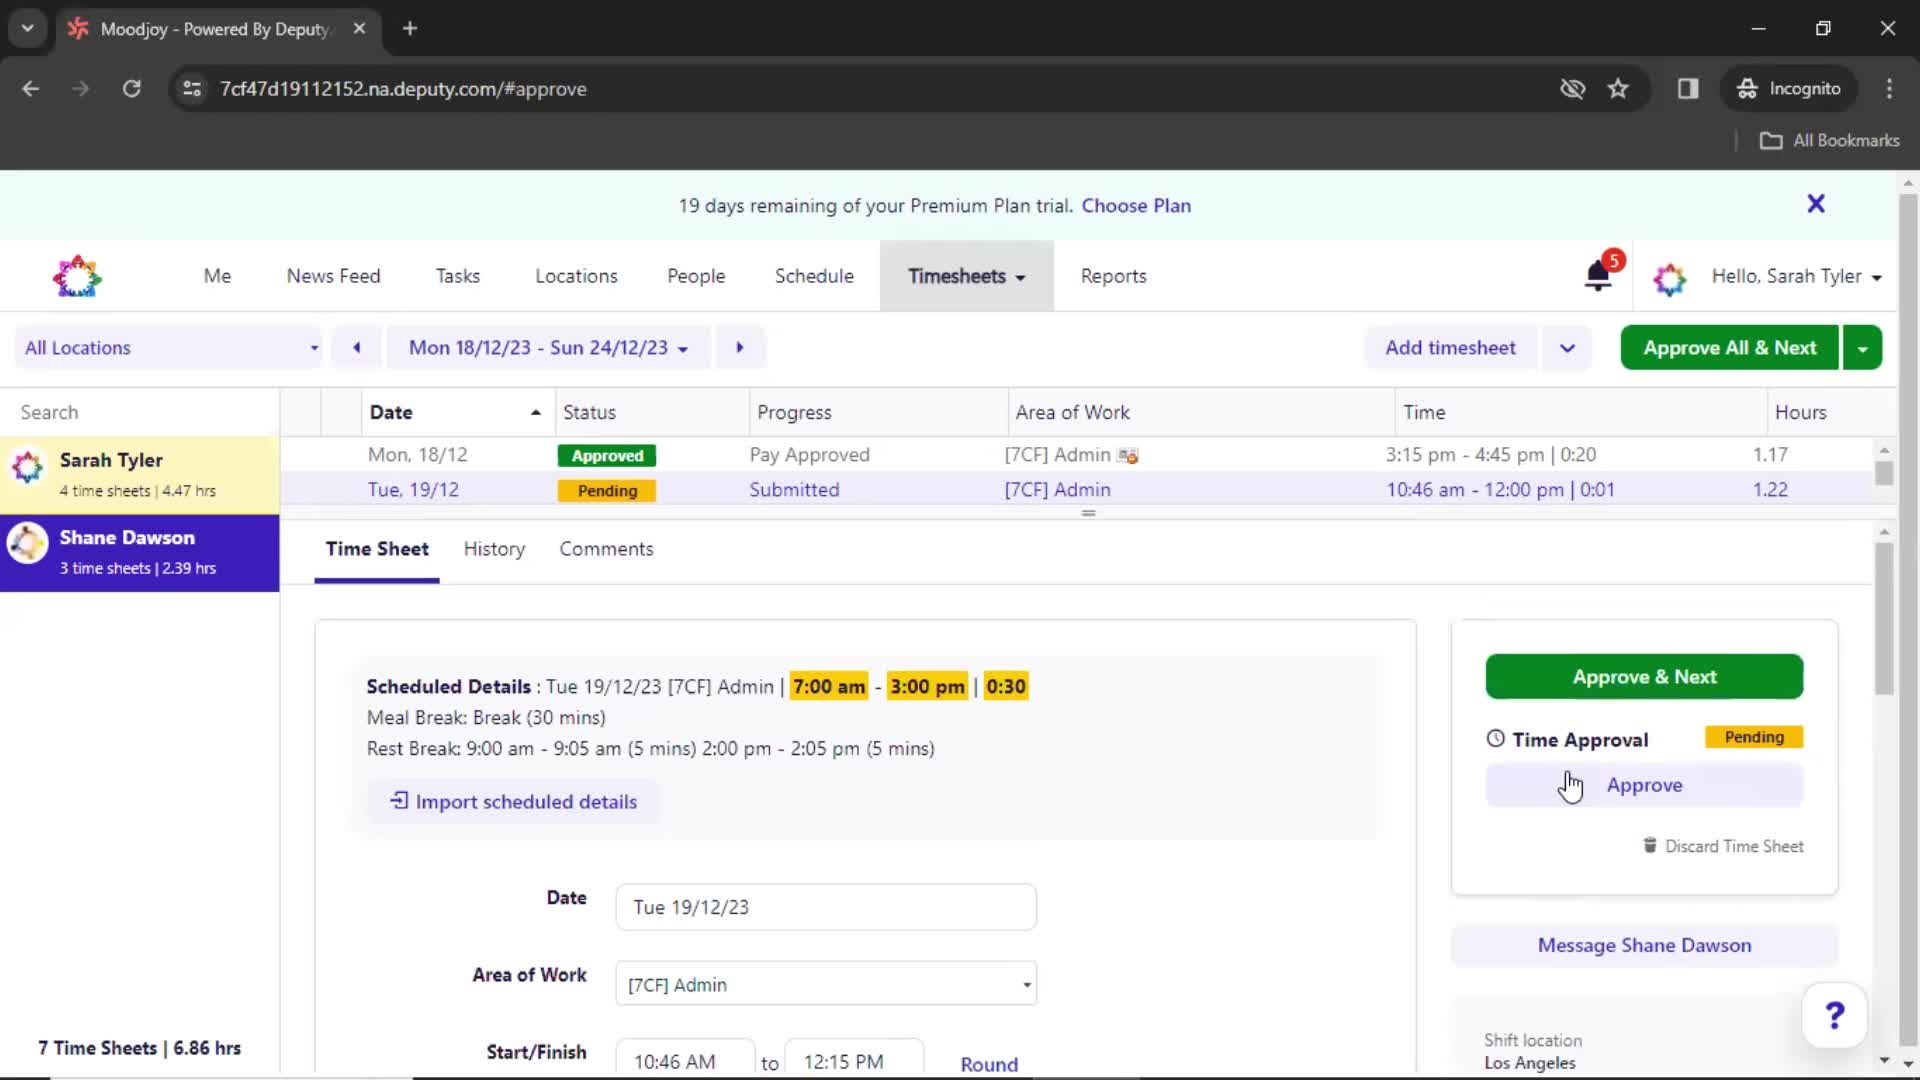
Task: Select the Comments tab
Action: click(x=607, y=549)
